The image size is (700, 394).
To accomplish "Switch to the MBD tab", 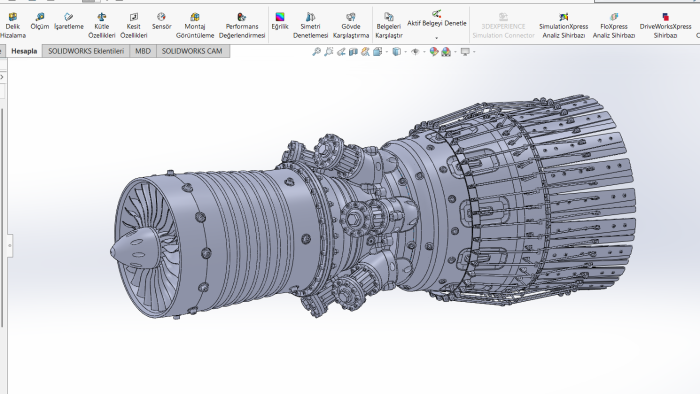I will 143,51.
